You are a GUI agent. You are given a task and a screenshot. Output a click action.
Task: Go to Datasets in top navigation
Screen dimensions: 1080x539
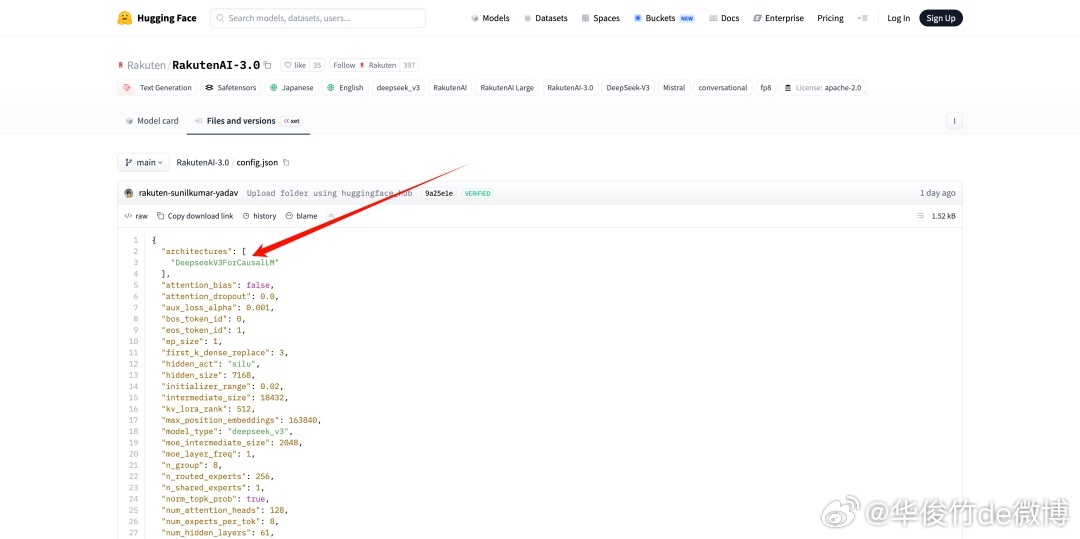[546, 19]
